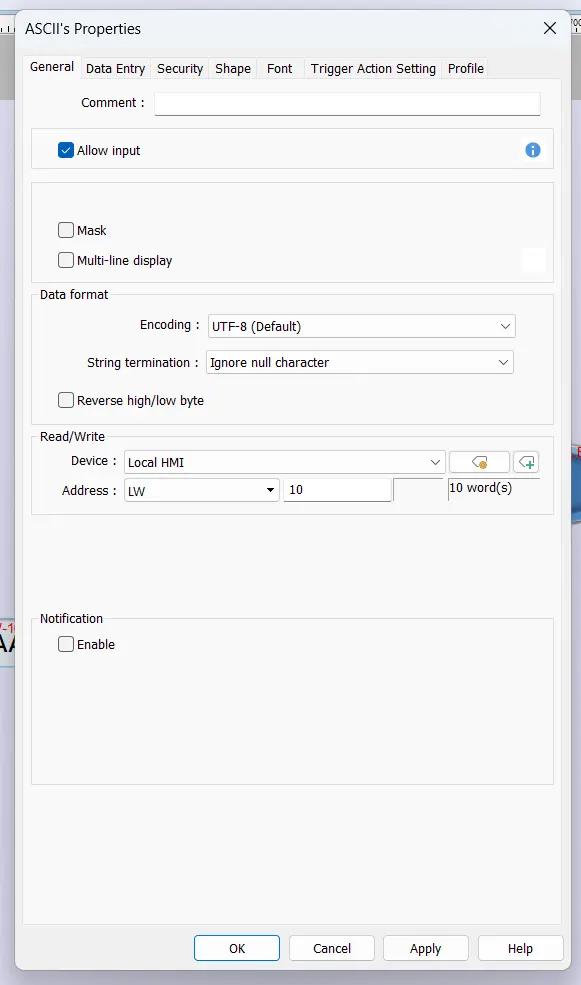This screenshot has width=581, height=985.
Task: Tick the Notification Enable checkbox
Action: pyautogui.click(x=66, y=644)
